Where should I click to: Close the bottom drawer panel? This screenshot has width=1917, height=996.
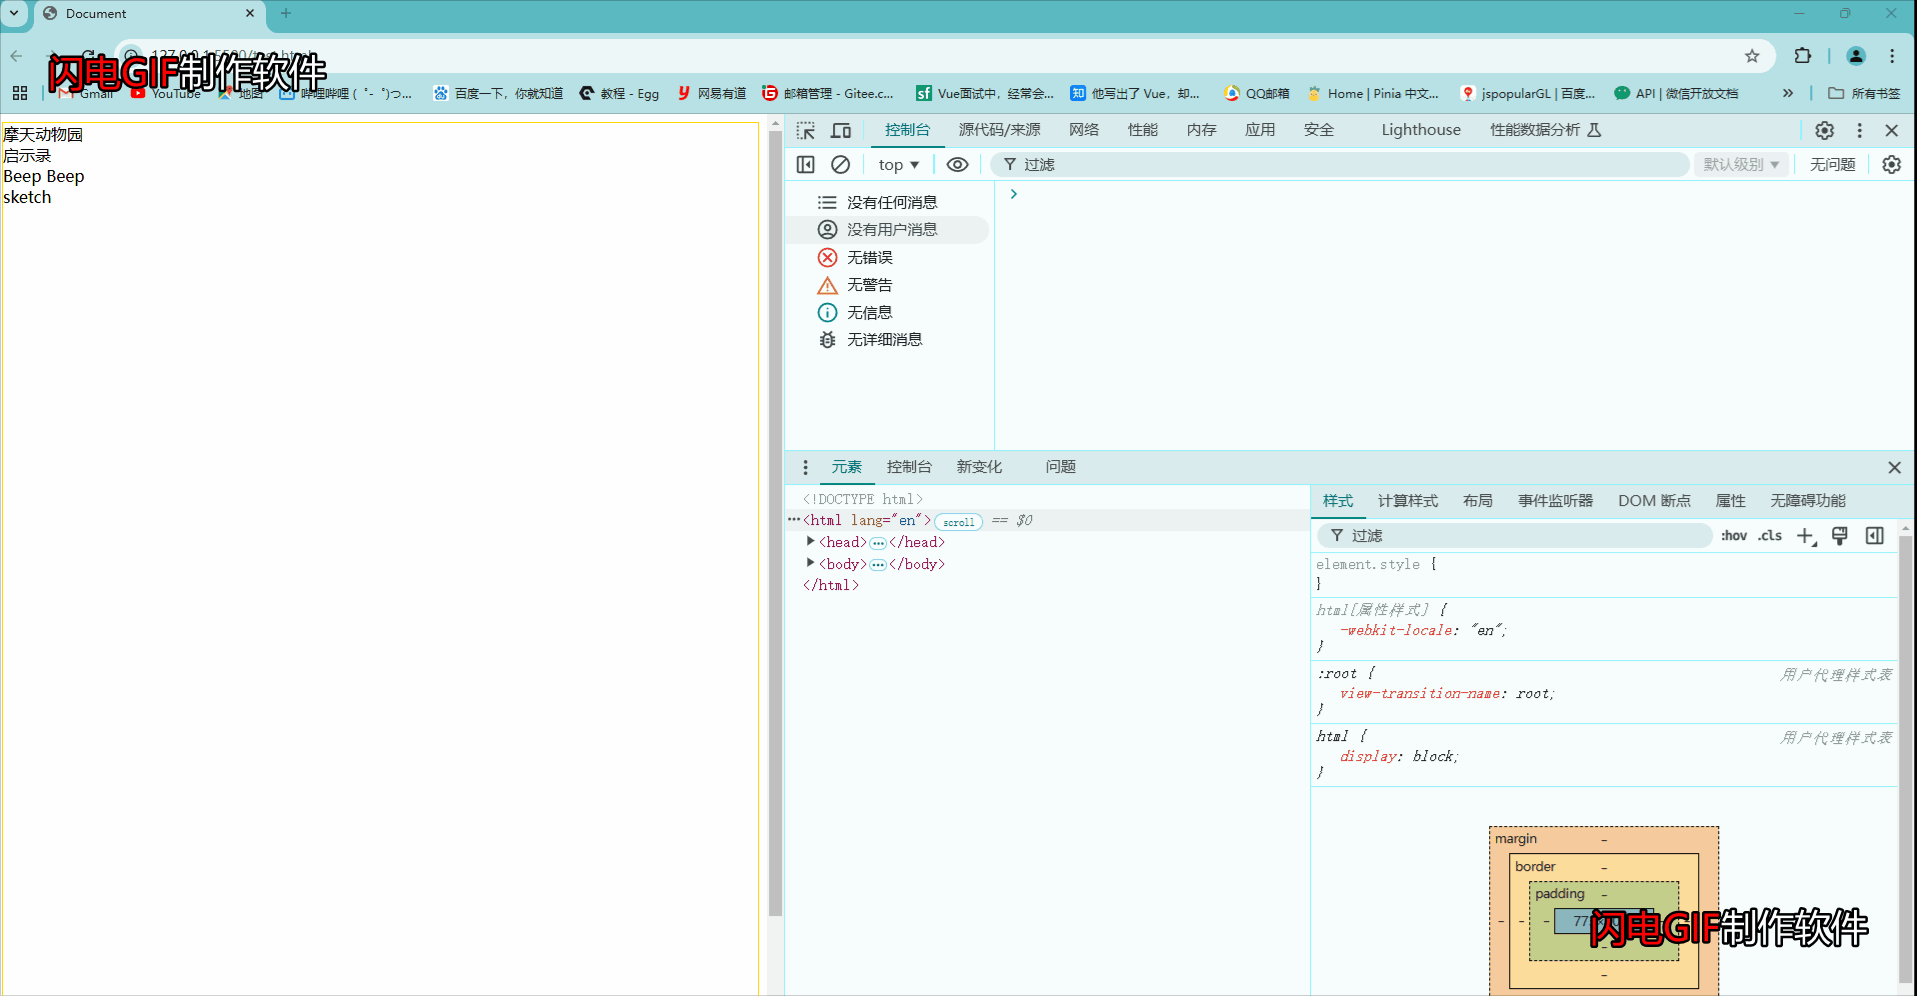(1894, 467)
